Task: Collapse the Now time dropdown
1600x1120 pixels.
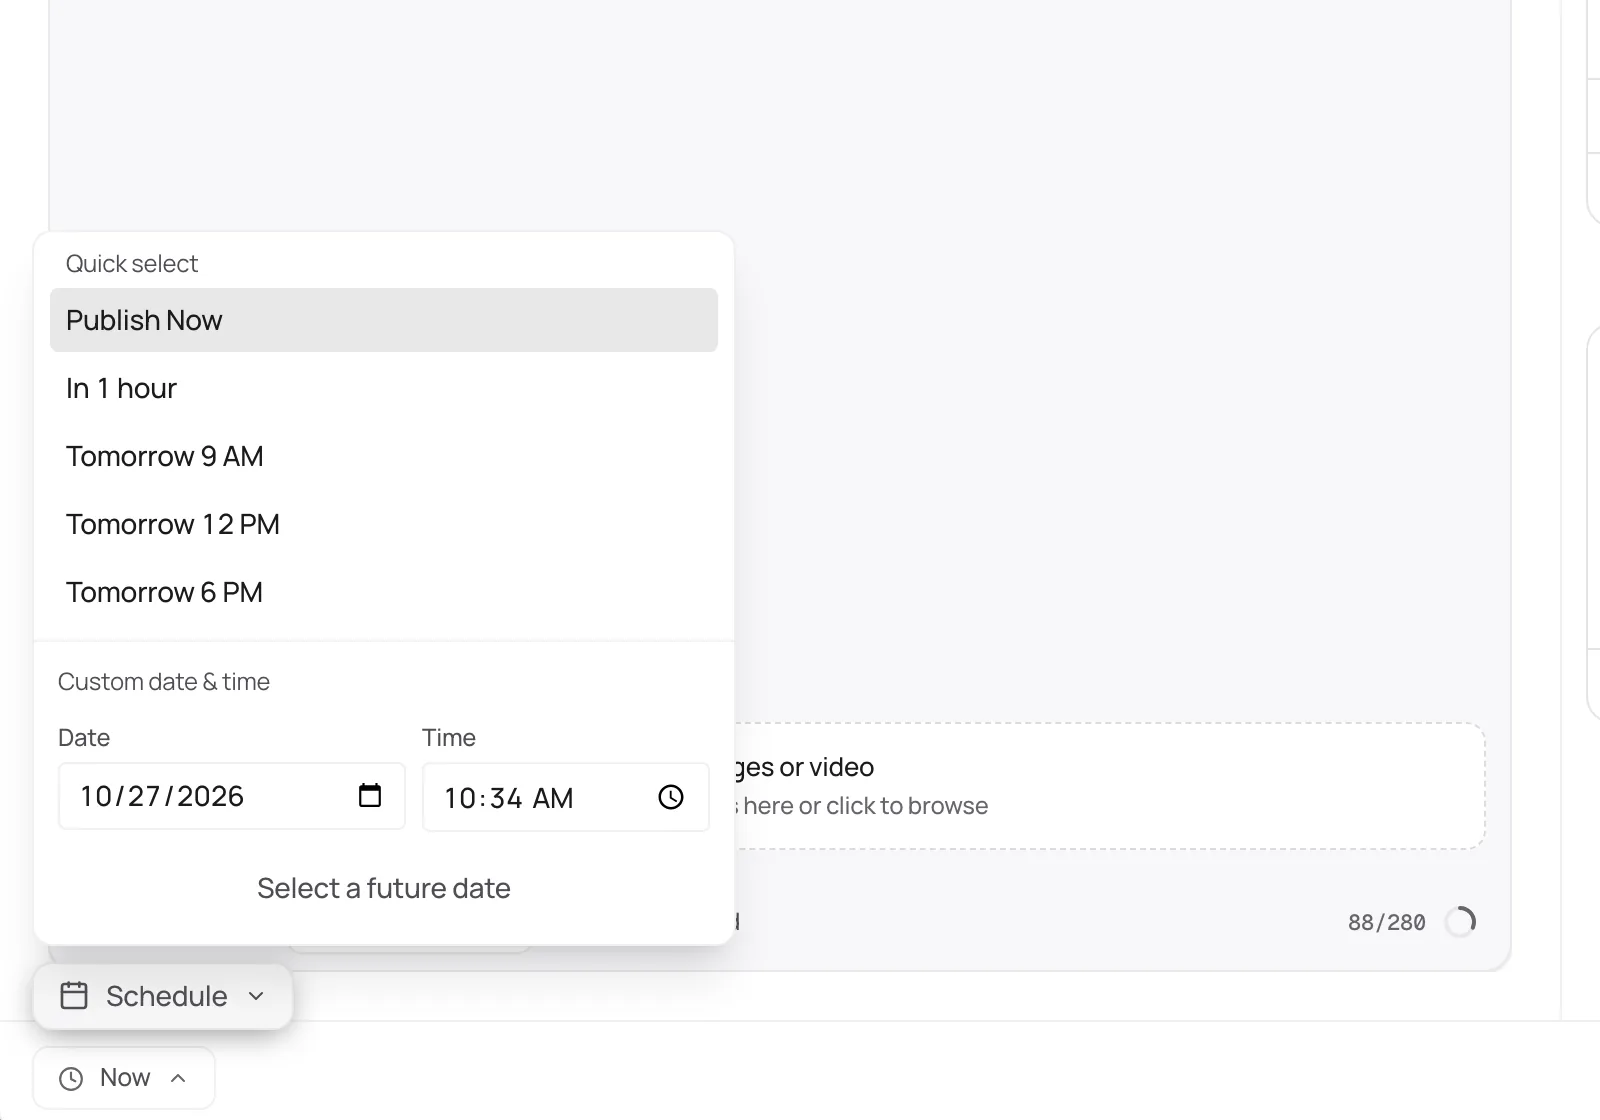Action: (124, 1078)
